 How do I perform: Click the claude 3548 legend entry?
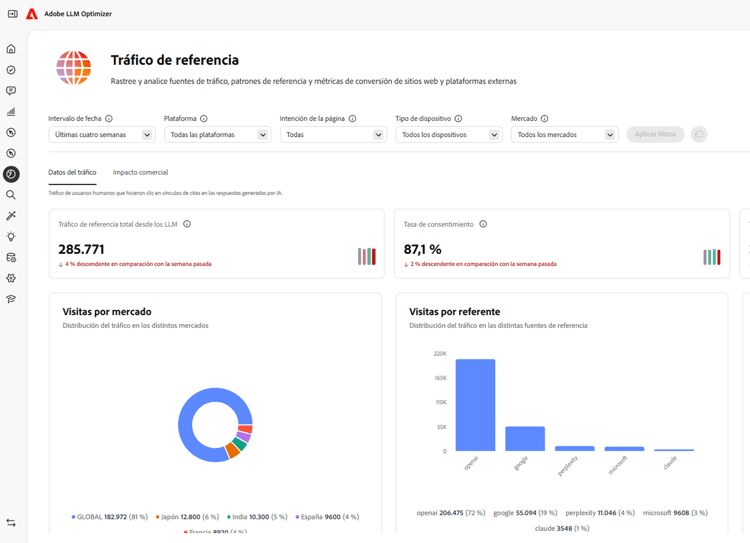pyautogui.click(x=562, y=529)
